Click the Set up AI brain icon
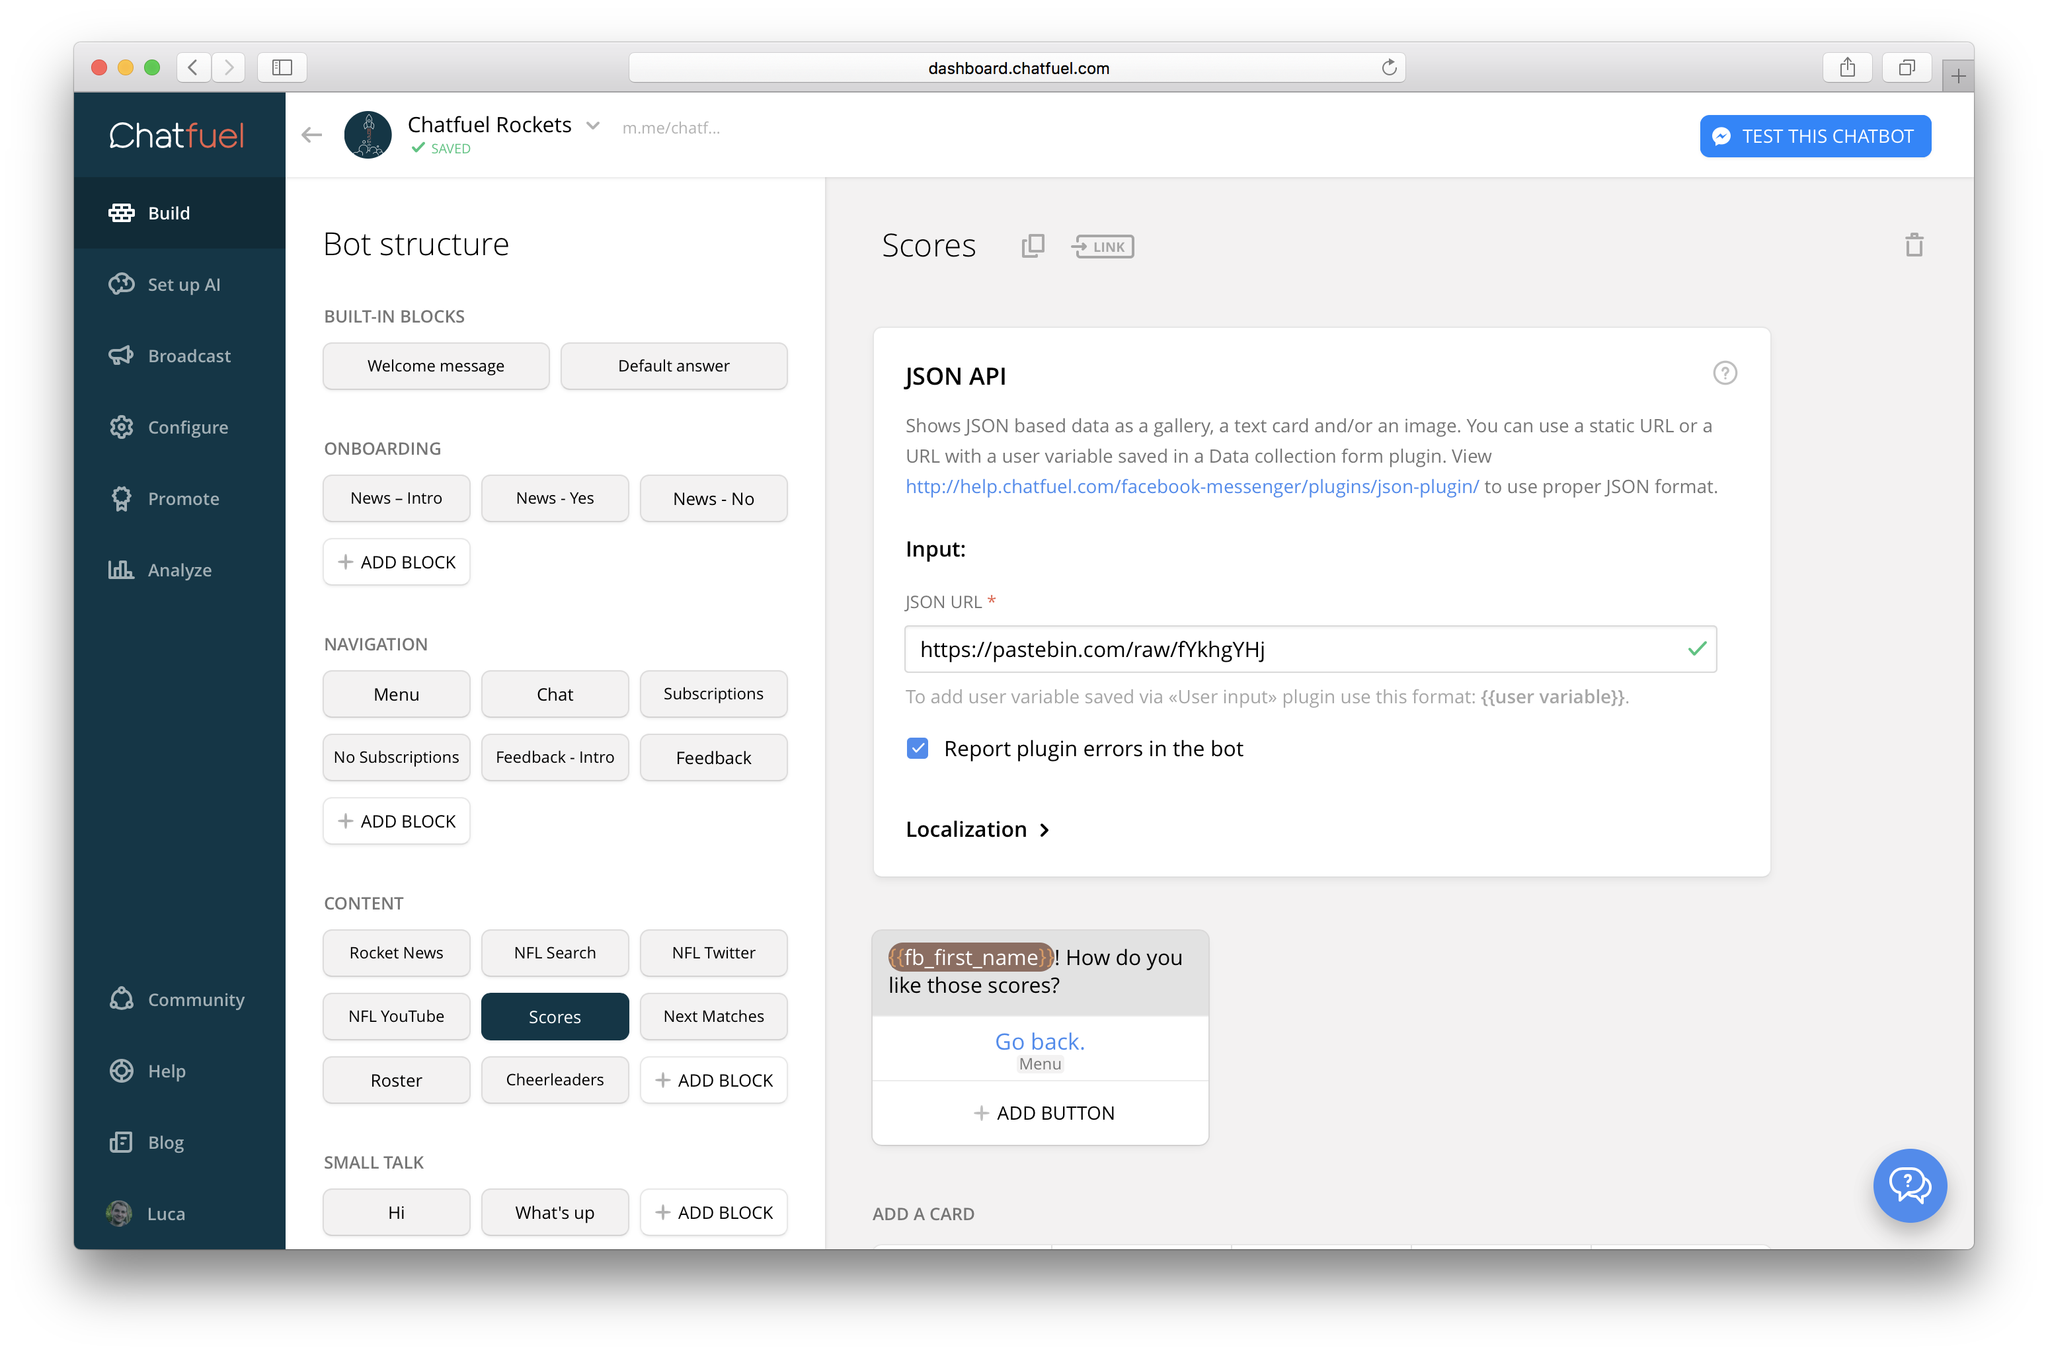 pyautogui.click(x=121, y=284)
